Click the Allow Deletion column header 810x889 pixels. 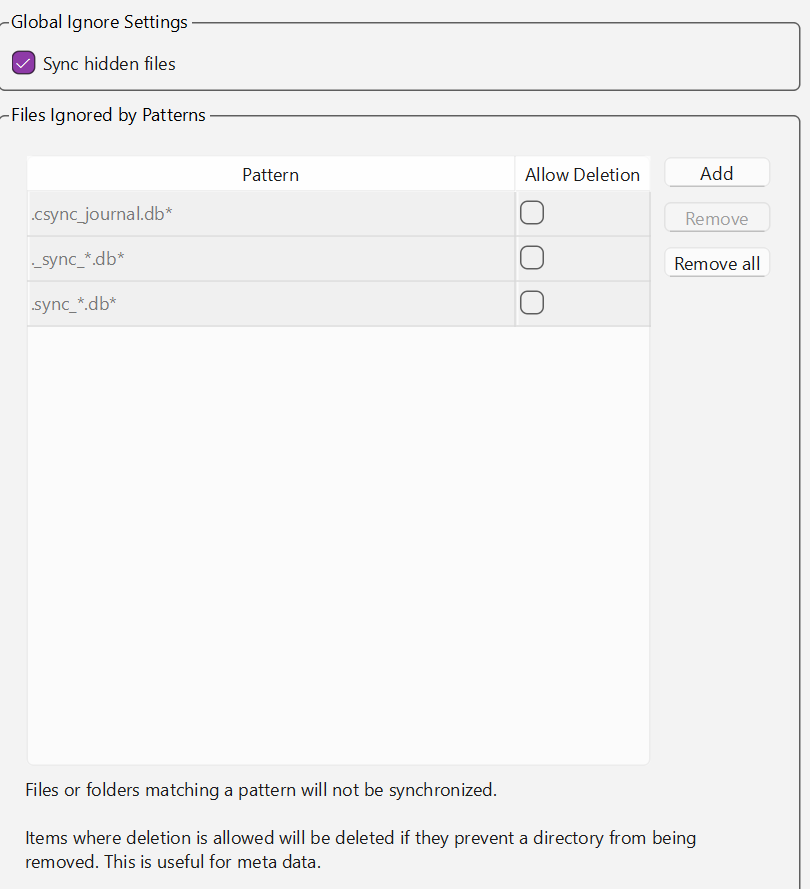582,174
